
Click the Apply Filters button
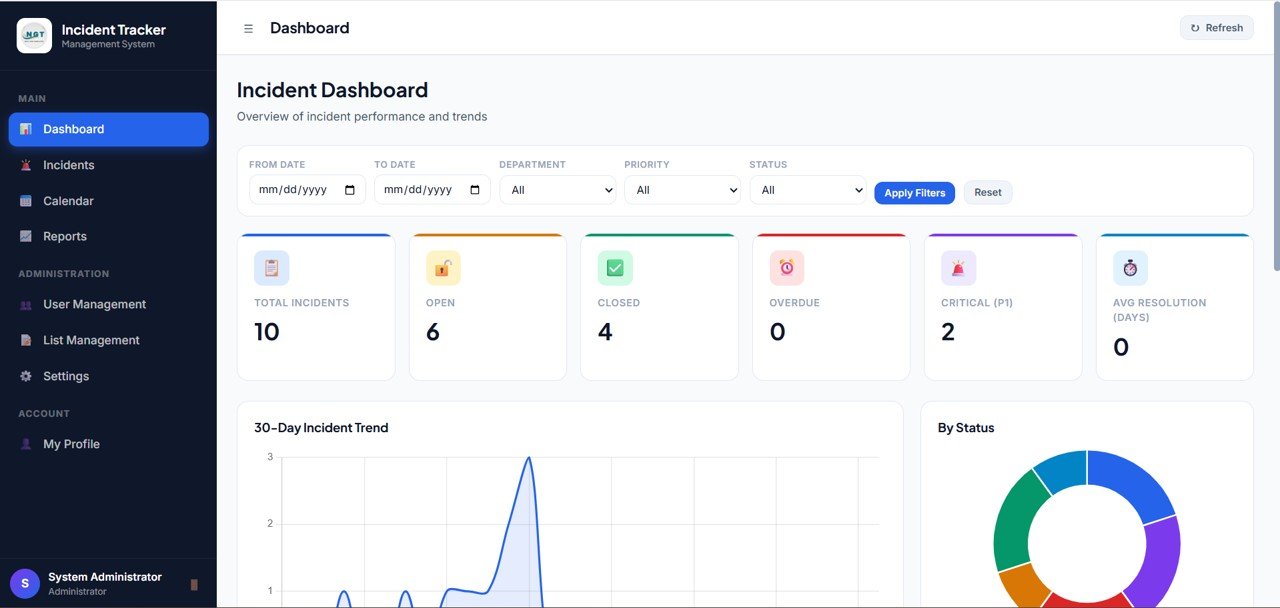[x=915, y=193]
